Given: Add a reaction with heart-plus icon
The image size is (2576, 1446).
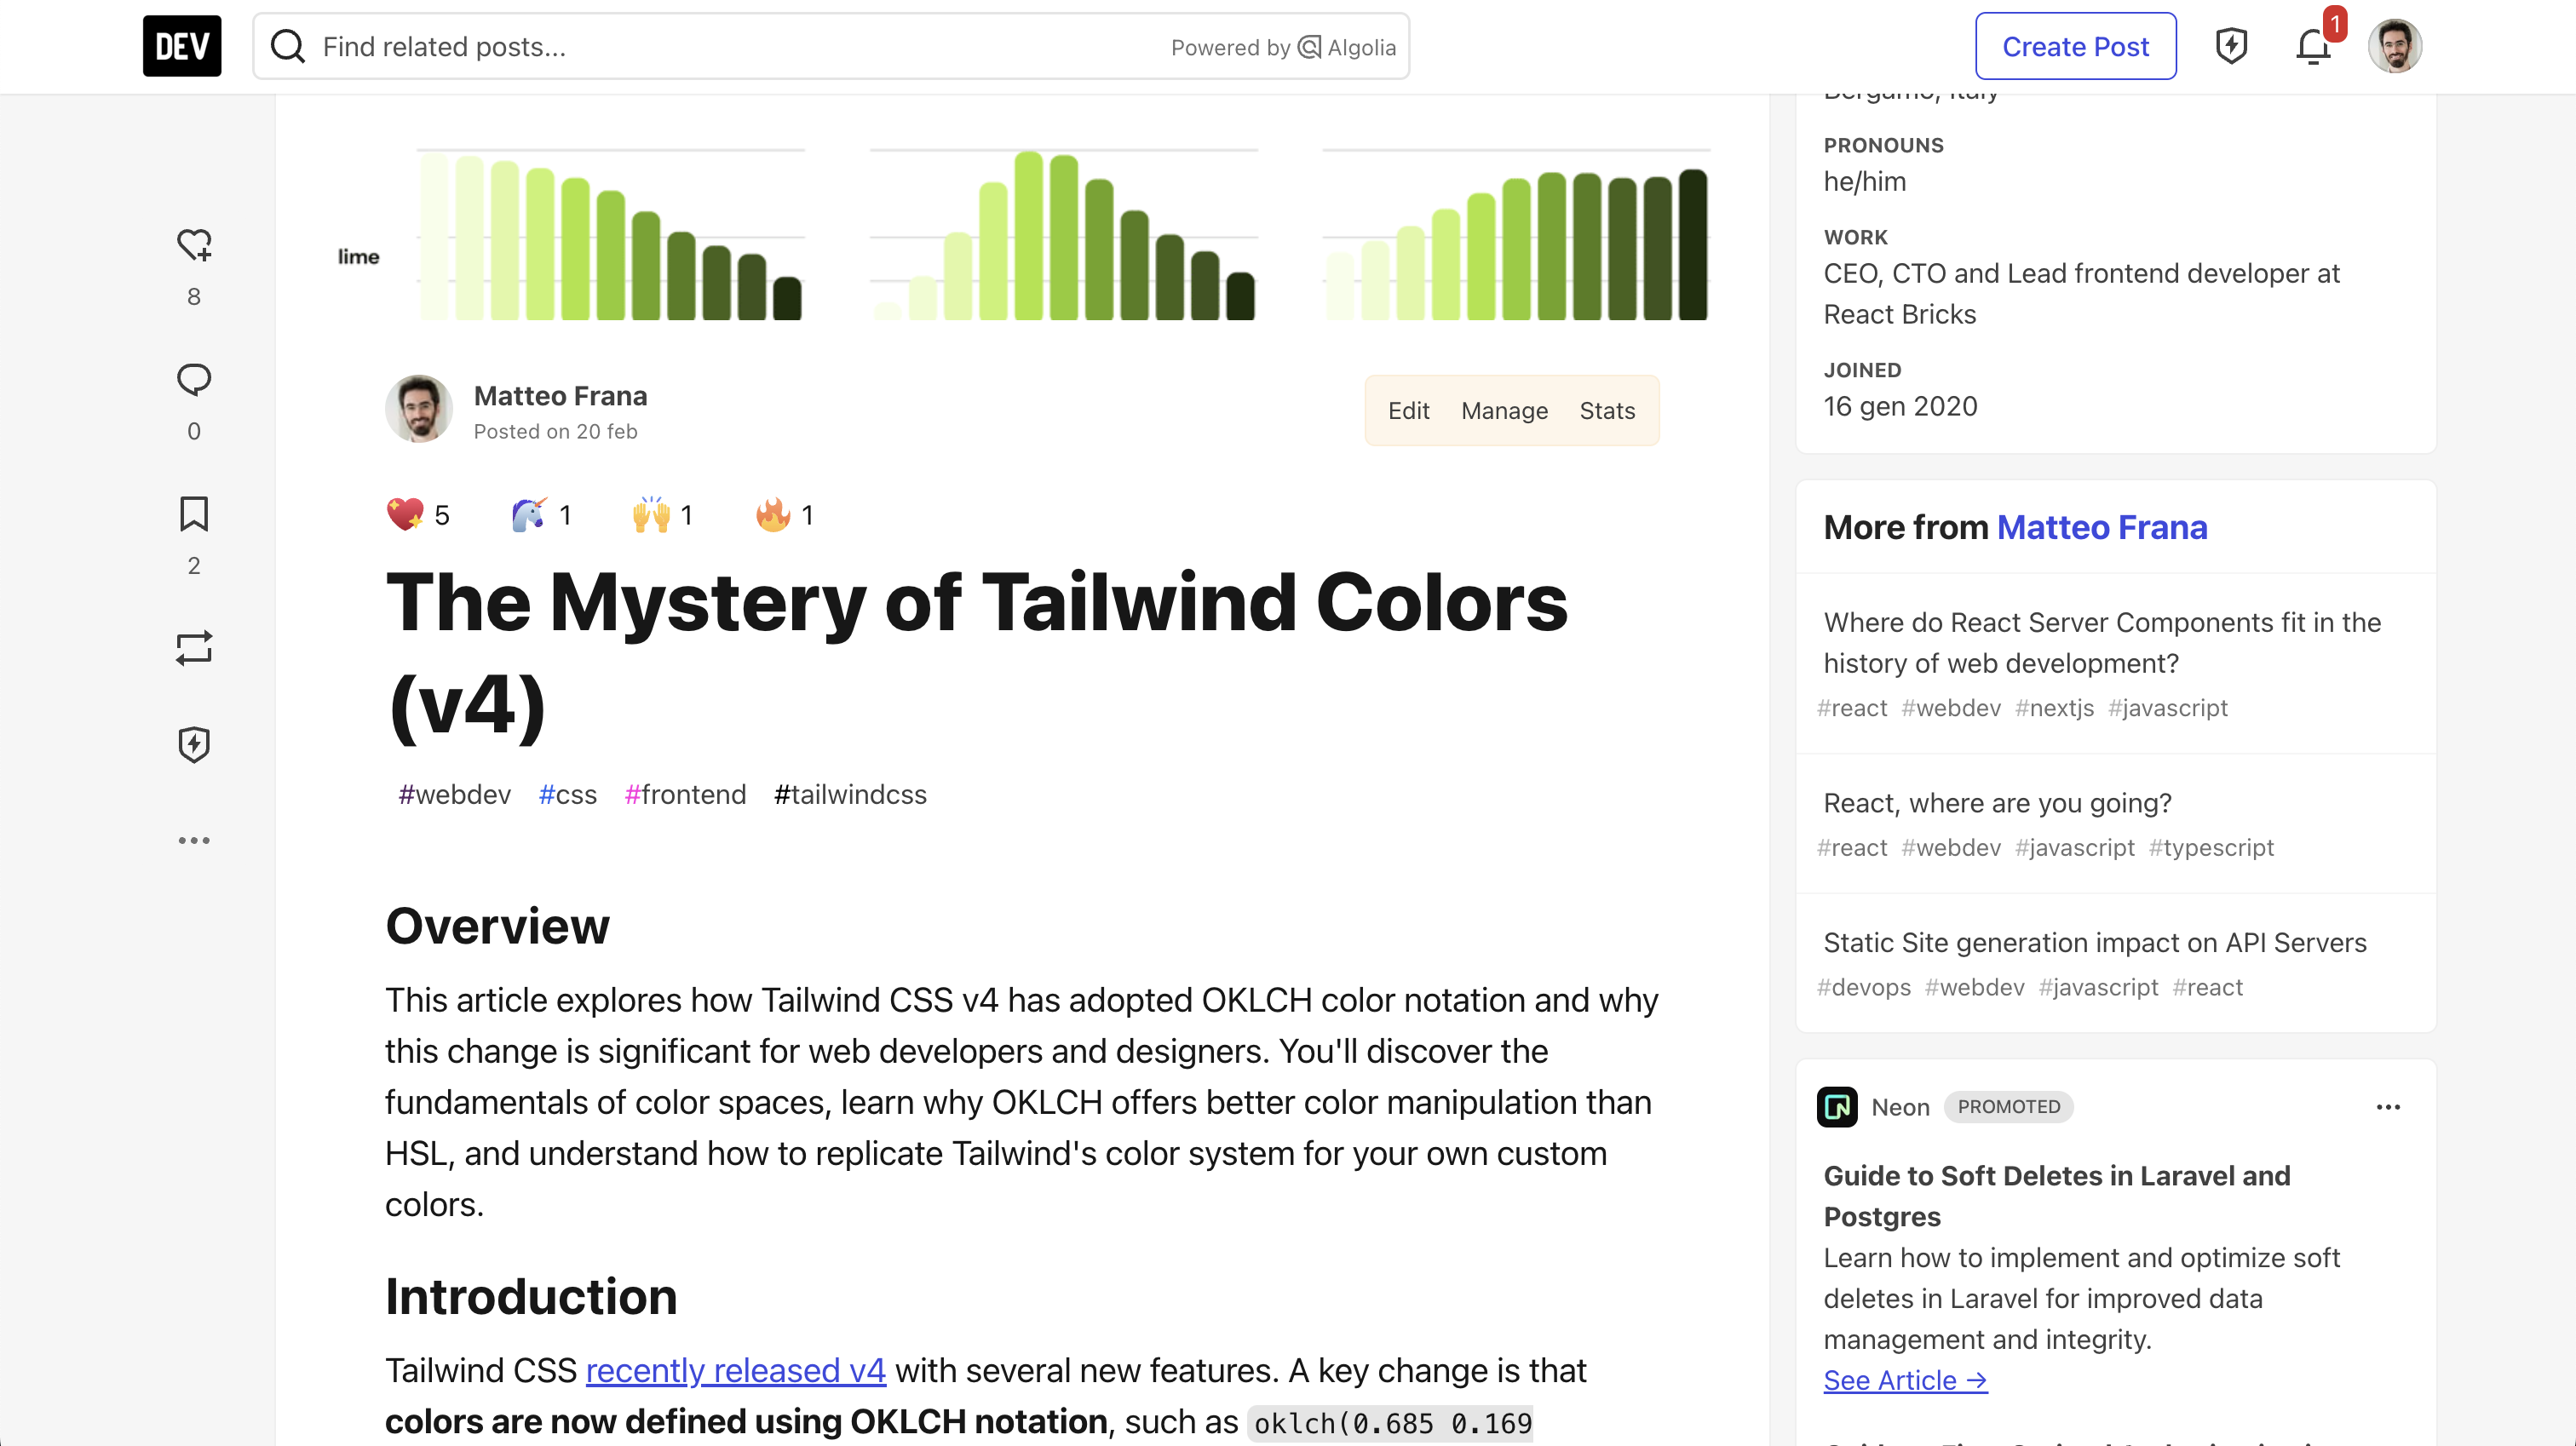Looking at the screenshot, I should [194, 246].
